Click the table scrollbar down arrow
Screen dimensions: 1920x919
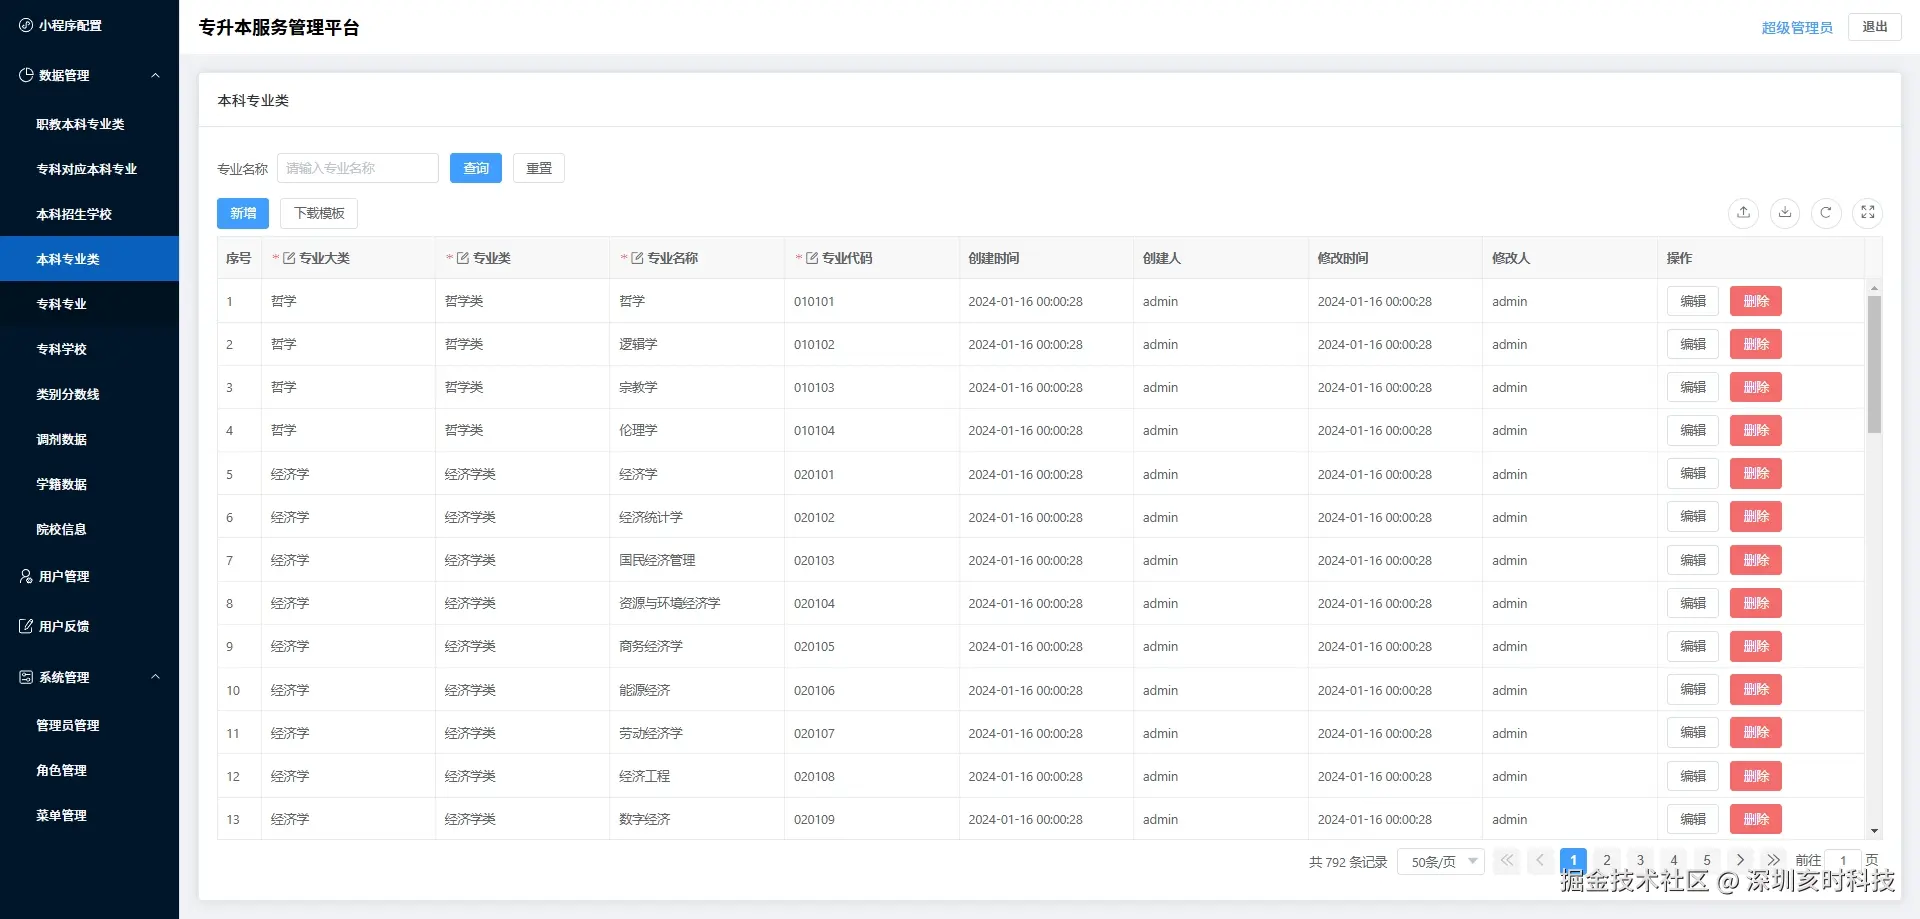pyautogui.click(x=1874, y=831)
